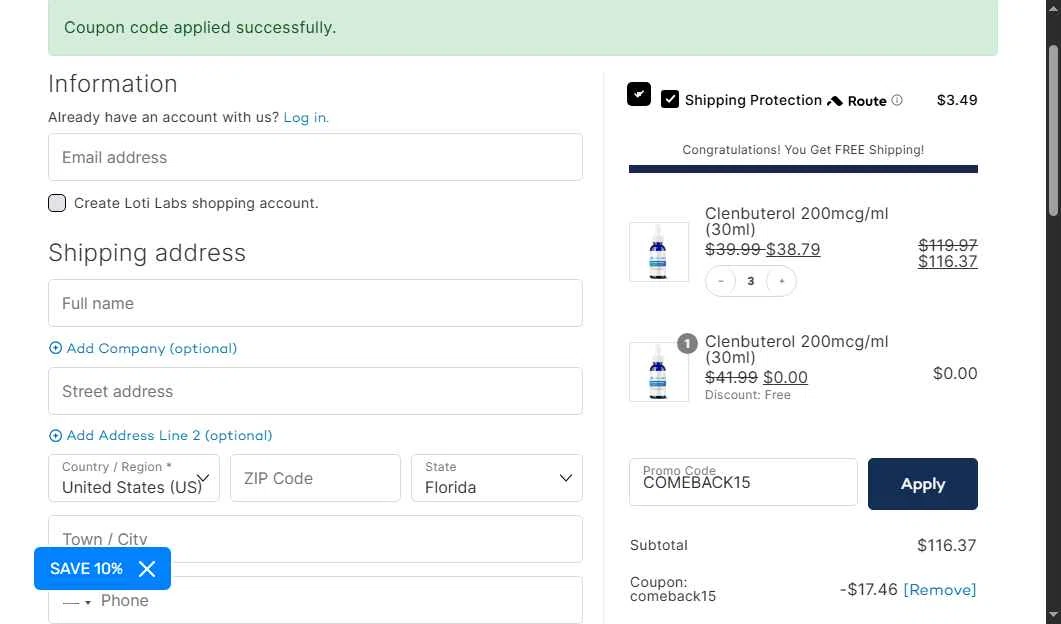The width and height of the screenshot is (1061, 624).
Task: Click the Log in link
Action: pyautogui.click(x=306, y=117)
